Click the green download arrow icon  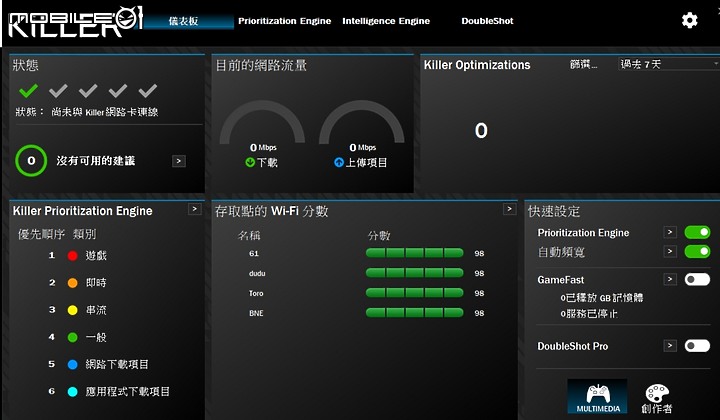(x=250, y=162)
